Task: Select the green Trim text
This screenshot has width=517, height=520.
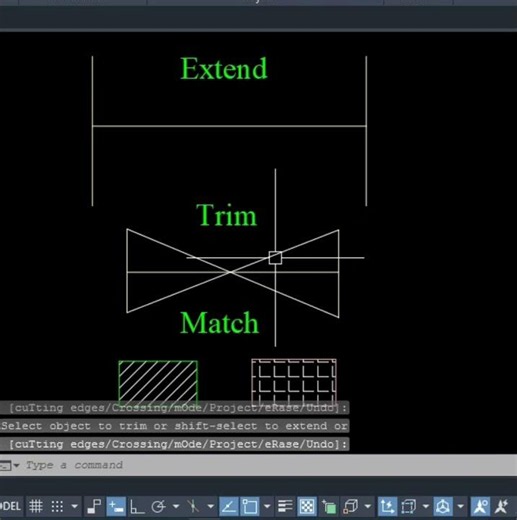Action: (227, 215)
